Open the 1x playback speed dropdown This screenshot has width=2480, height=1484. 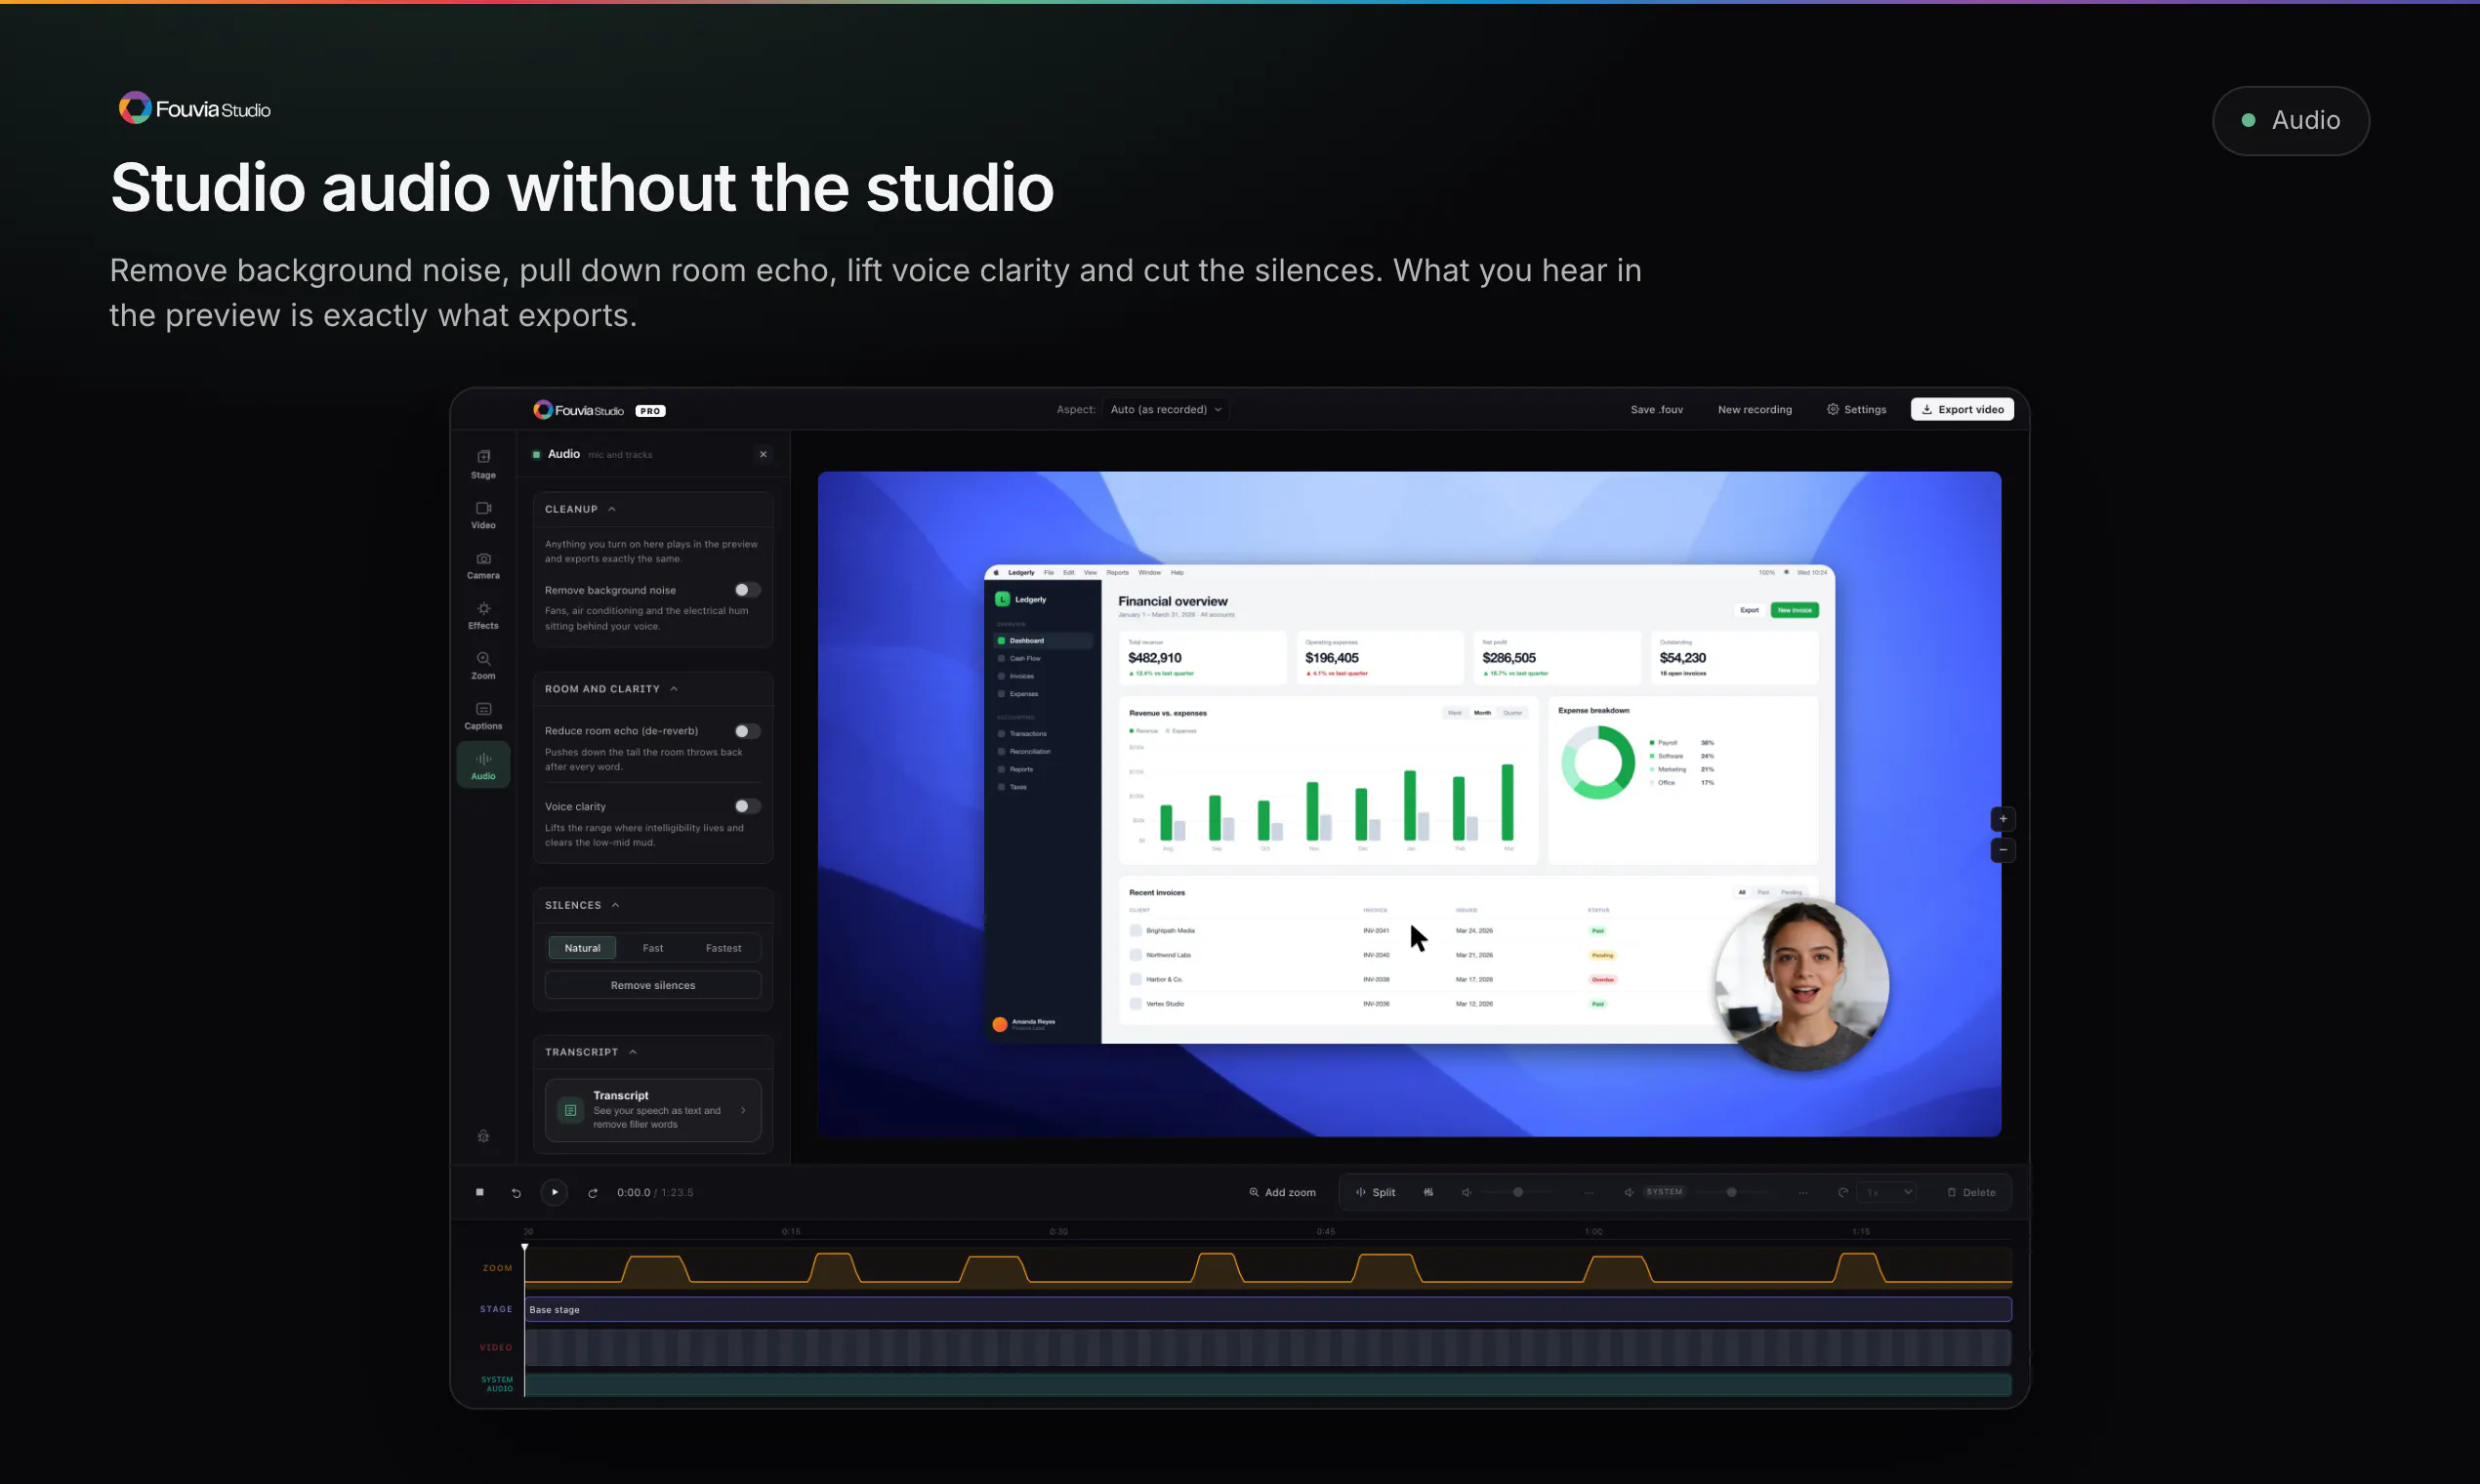coord(1887,1192)
